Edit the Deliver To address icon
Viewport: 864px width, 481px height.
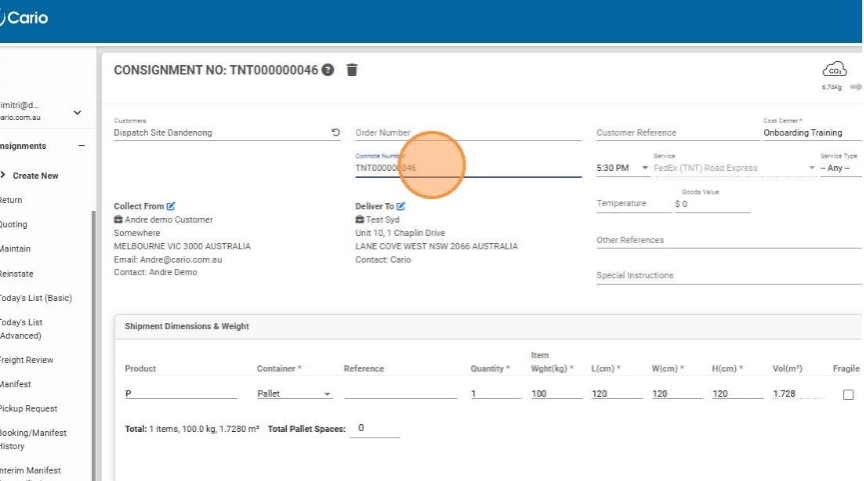click(x=401, y=206)
